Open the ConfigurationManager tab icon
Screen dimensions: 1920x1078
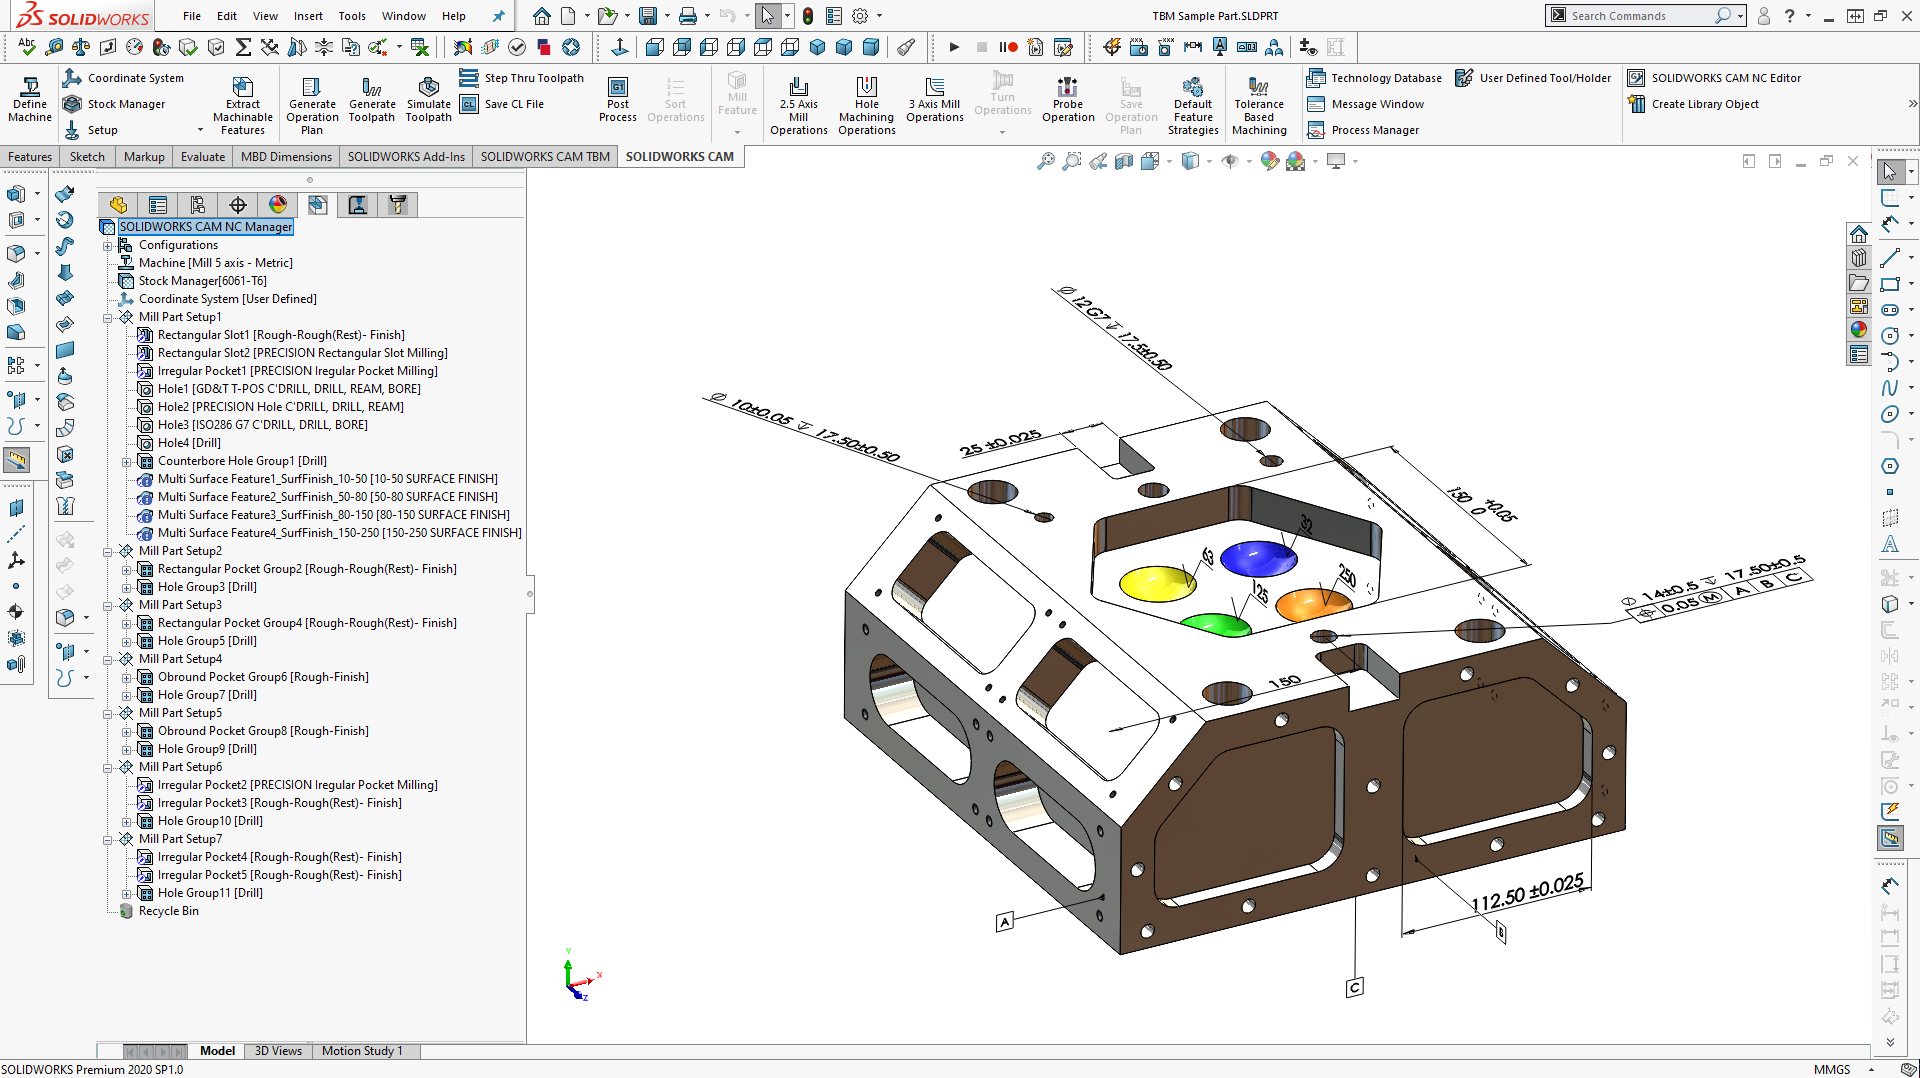[x=197, y=205]
